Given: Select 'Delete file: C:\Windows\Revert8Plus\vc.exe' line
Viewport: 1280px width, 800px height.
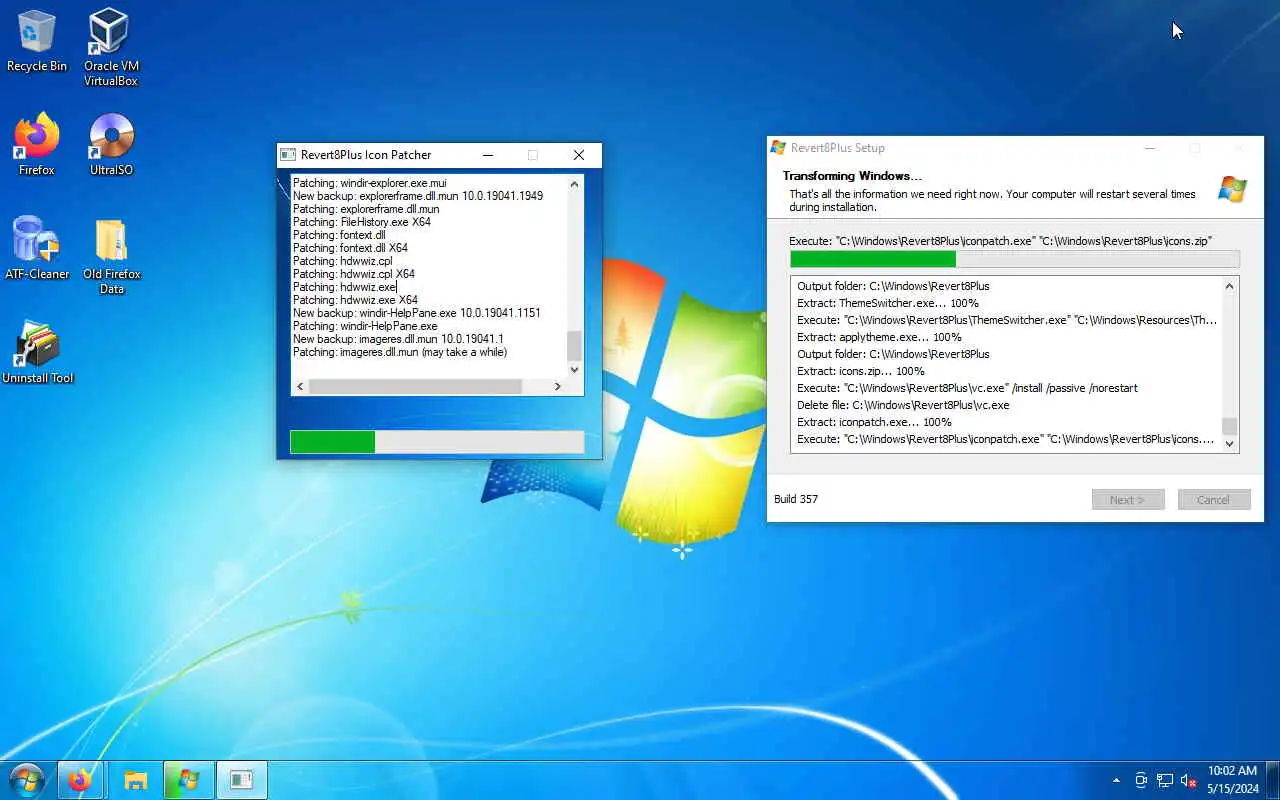Looking at the screenshot, I should [903, 405].
